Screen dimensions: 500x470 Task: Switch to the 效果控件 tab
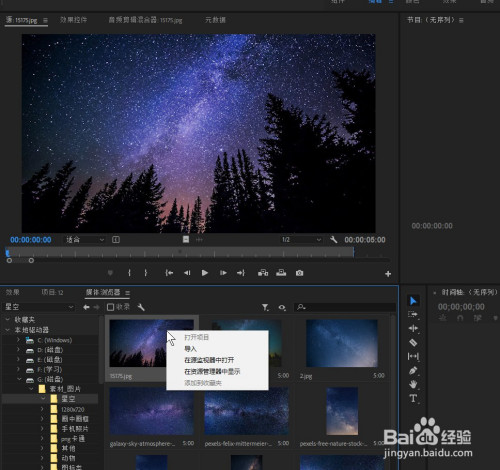(74, 20)
